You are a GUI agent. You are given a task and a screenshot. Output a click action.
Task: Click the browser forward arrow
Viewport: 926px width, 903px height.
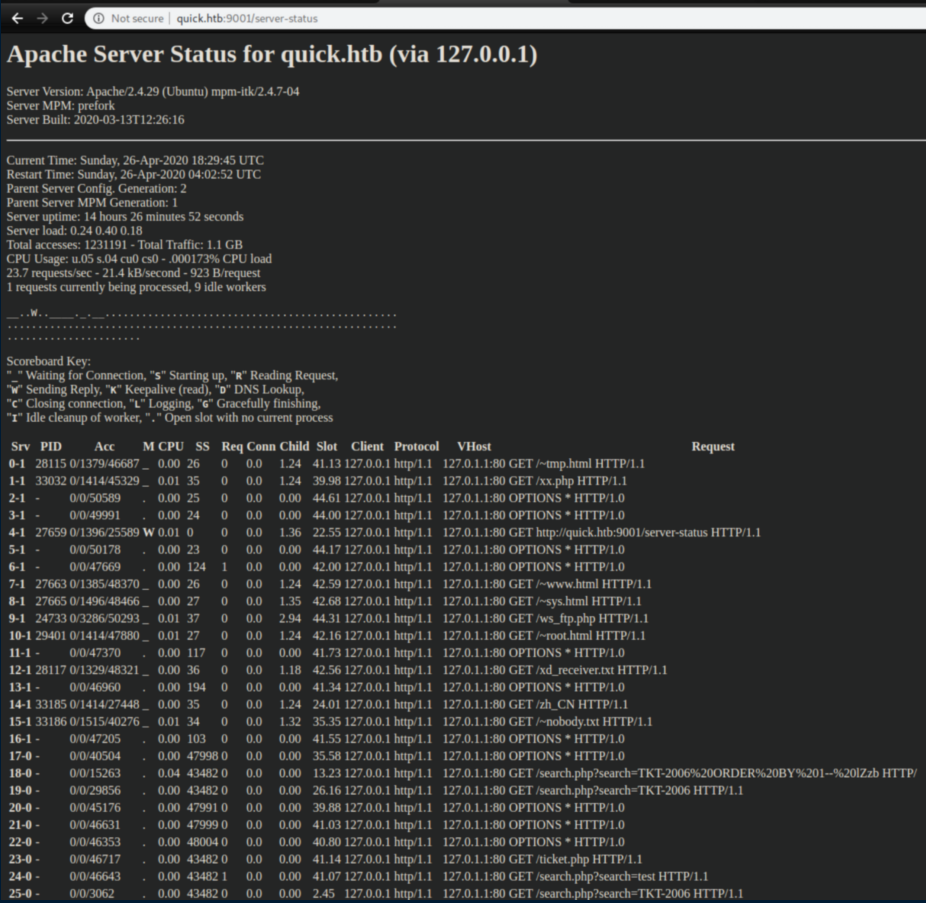[x=42, y=18]
